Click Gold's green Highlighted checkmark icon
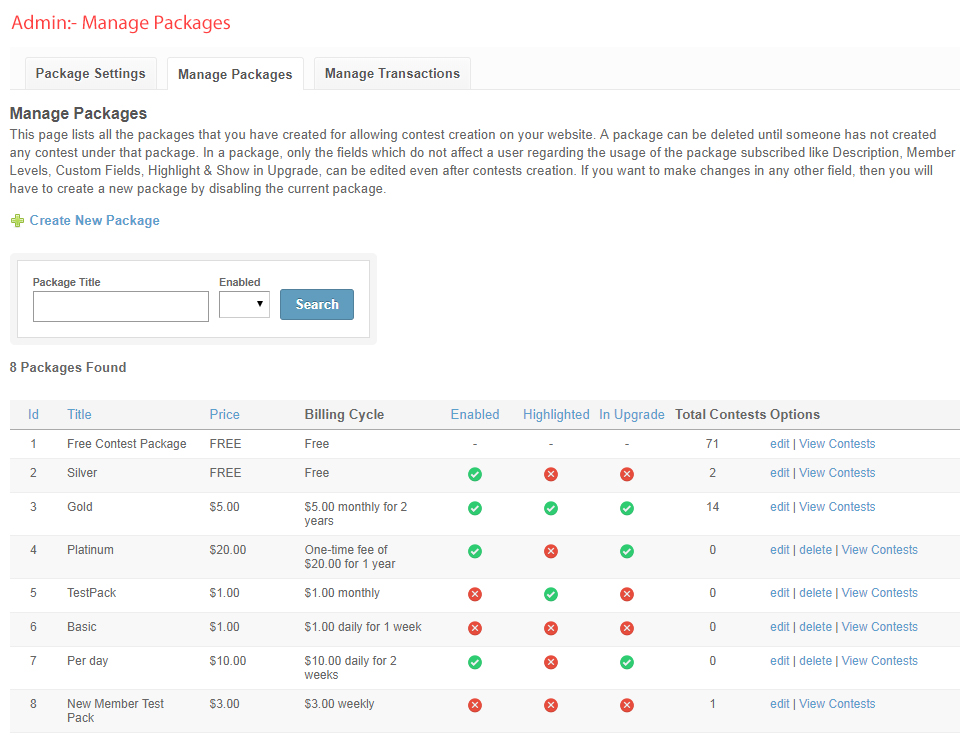The width and height of the screenshot is (968, 743). tap(551, 508)
